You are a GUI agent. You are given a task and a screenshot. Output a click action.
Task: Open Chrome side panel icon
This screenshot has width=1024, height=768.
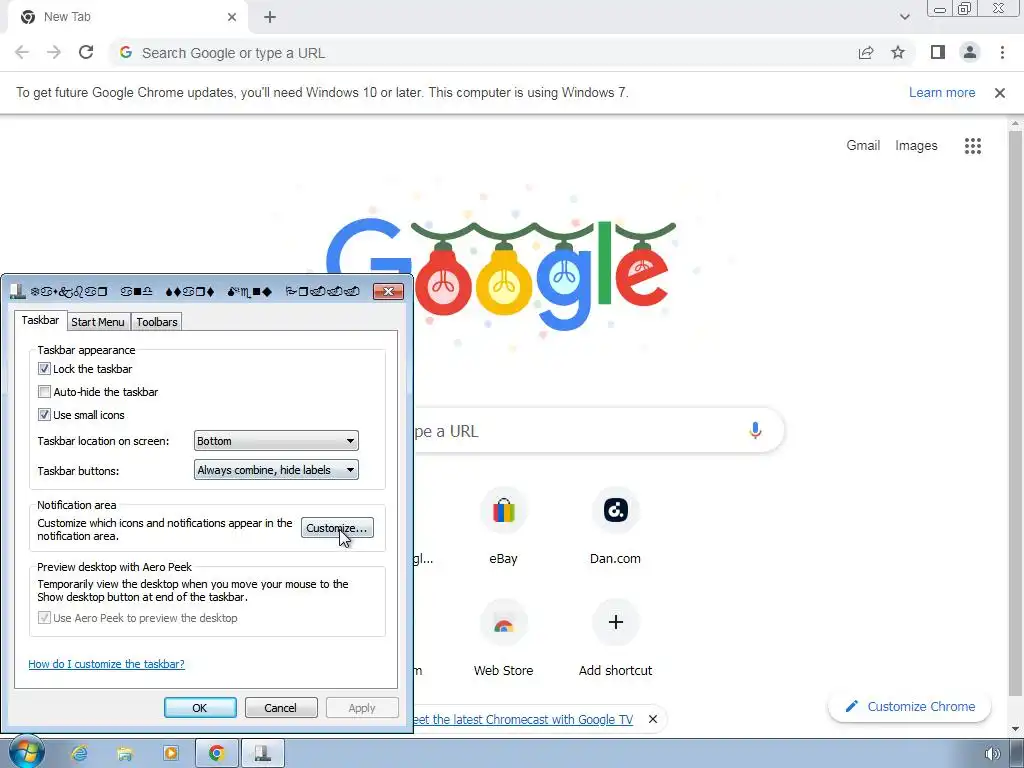938,53
